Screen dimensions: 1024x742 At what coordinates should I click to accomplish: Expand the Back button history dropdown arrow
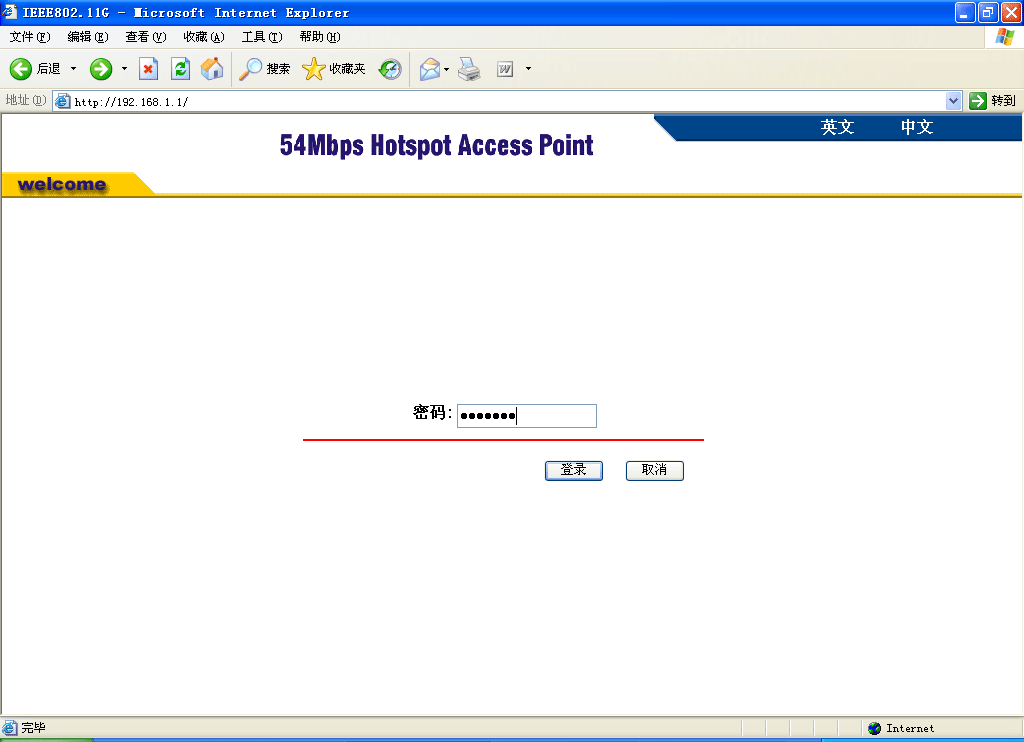73,69
